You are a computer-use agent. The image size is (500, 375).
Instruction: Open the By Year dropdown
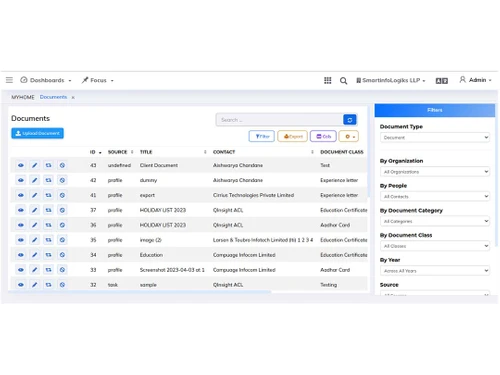[435, 271]
